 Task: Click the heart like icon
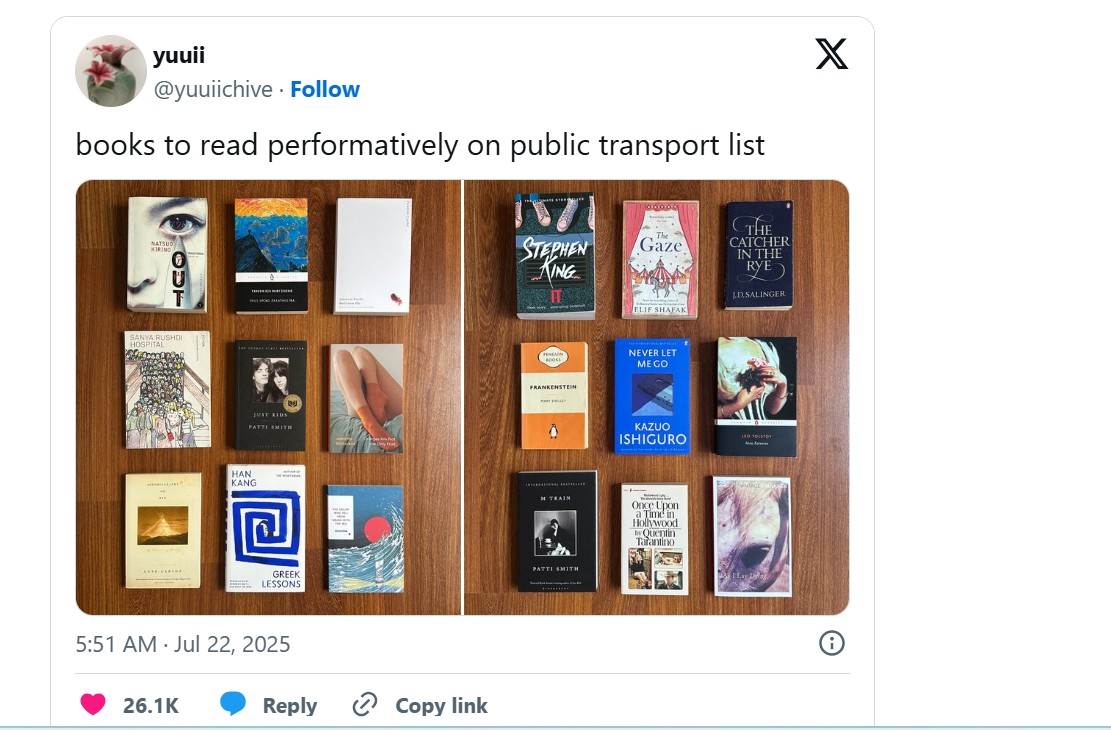[x=93, y=705]
